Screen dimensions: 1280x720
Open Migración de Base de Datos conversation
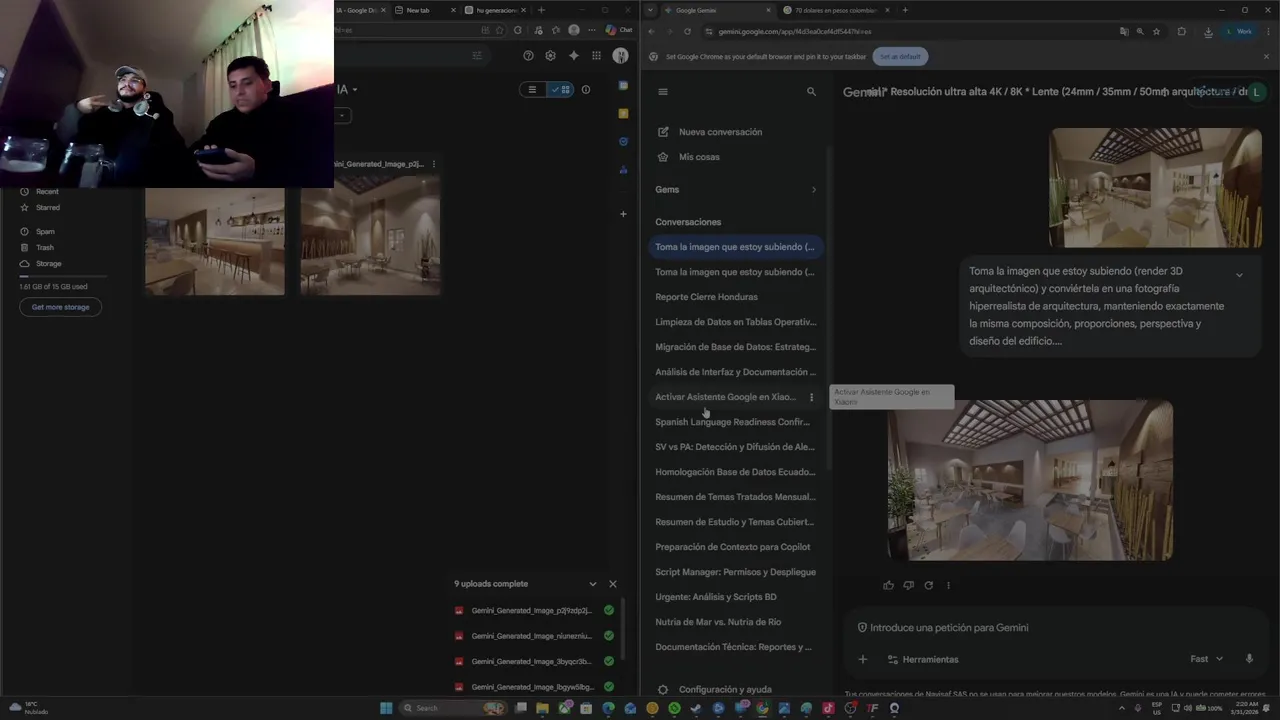[736, 347]
